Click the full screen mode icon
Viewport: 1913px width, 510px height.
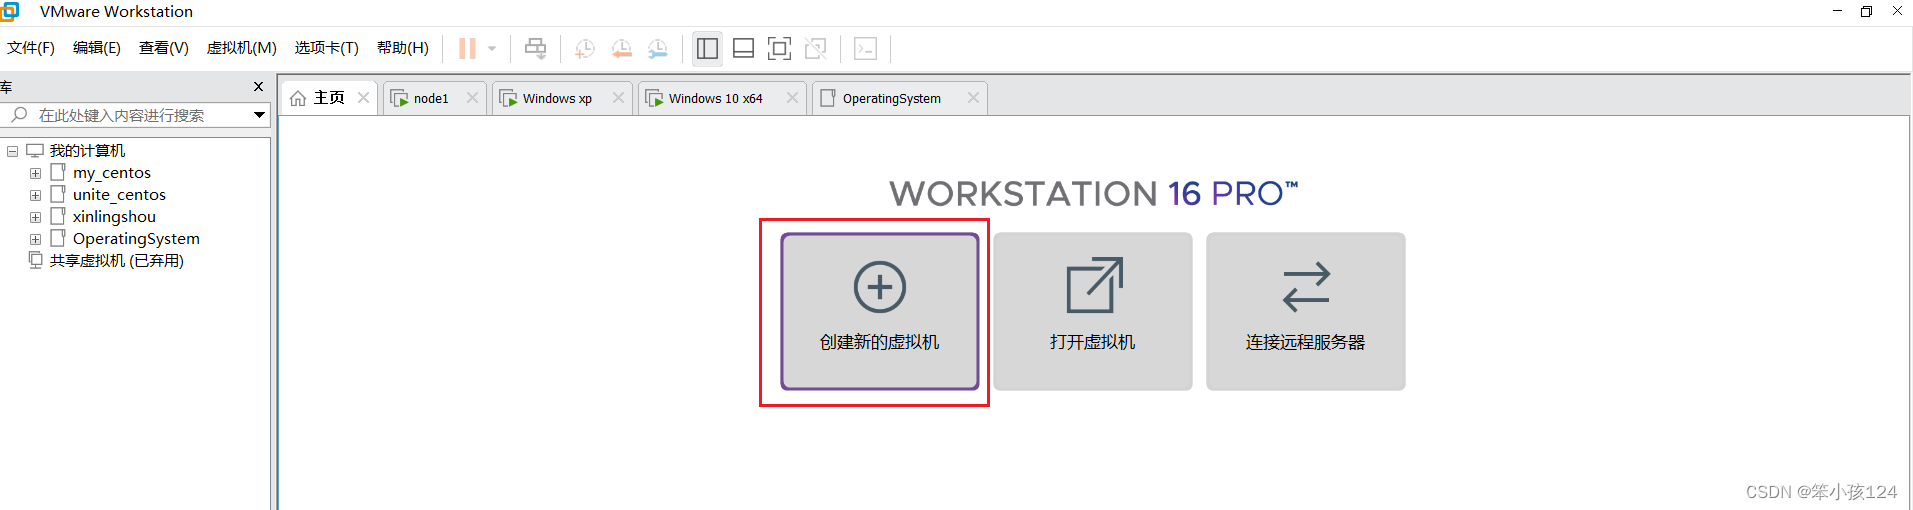point(779,48)
